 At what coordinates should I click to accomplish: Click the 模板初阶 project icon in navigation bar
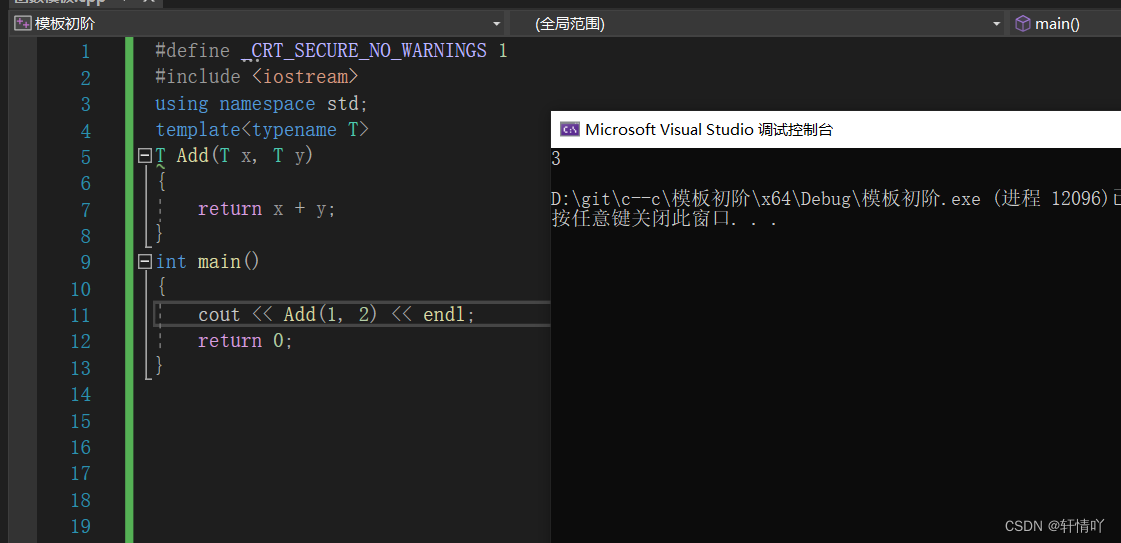23,24
